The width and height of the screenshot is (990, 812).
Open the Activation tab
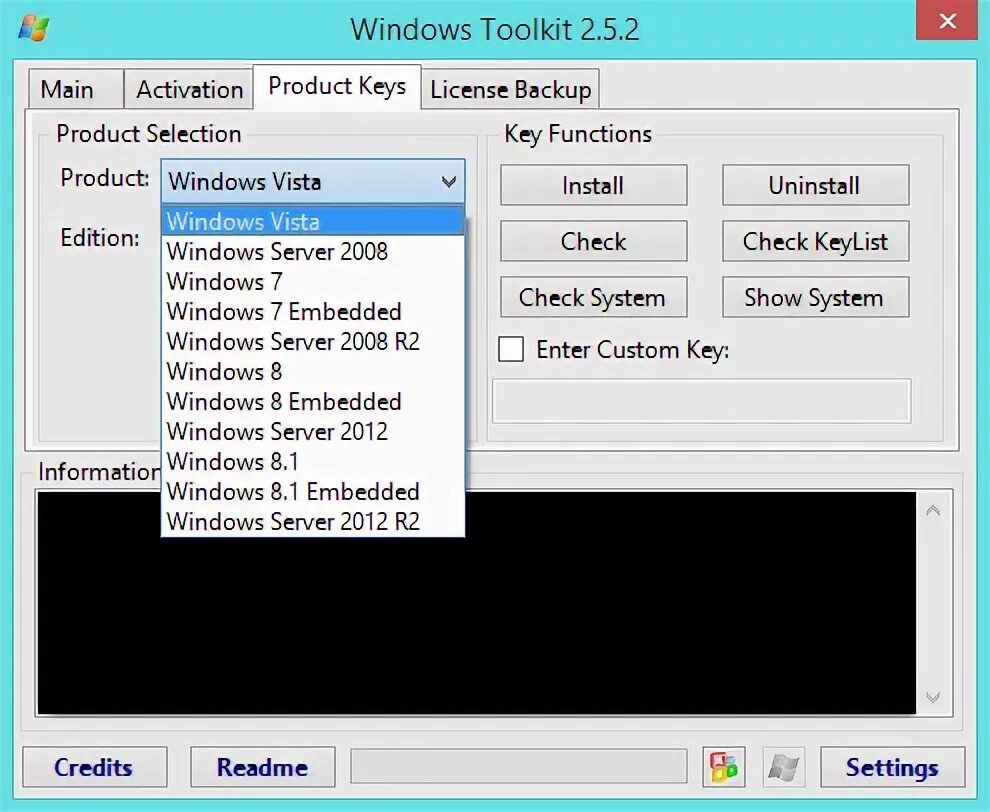(189, 89)
